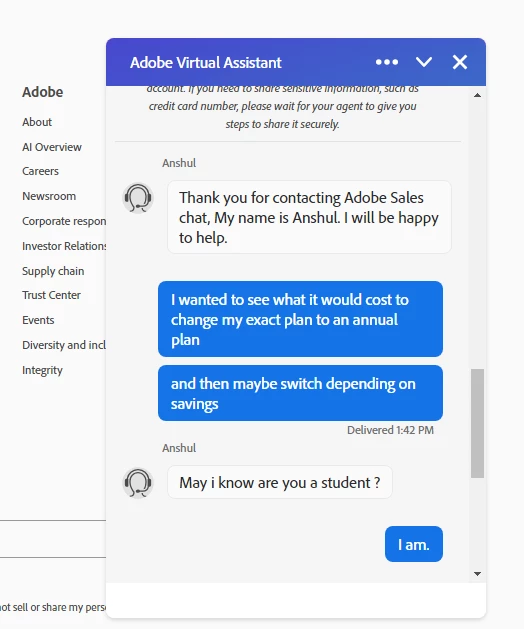Click the 'Thank you for contacting Adobe Sales' message

coord(309,217)
